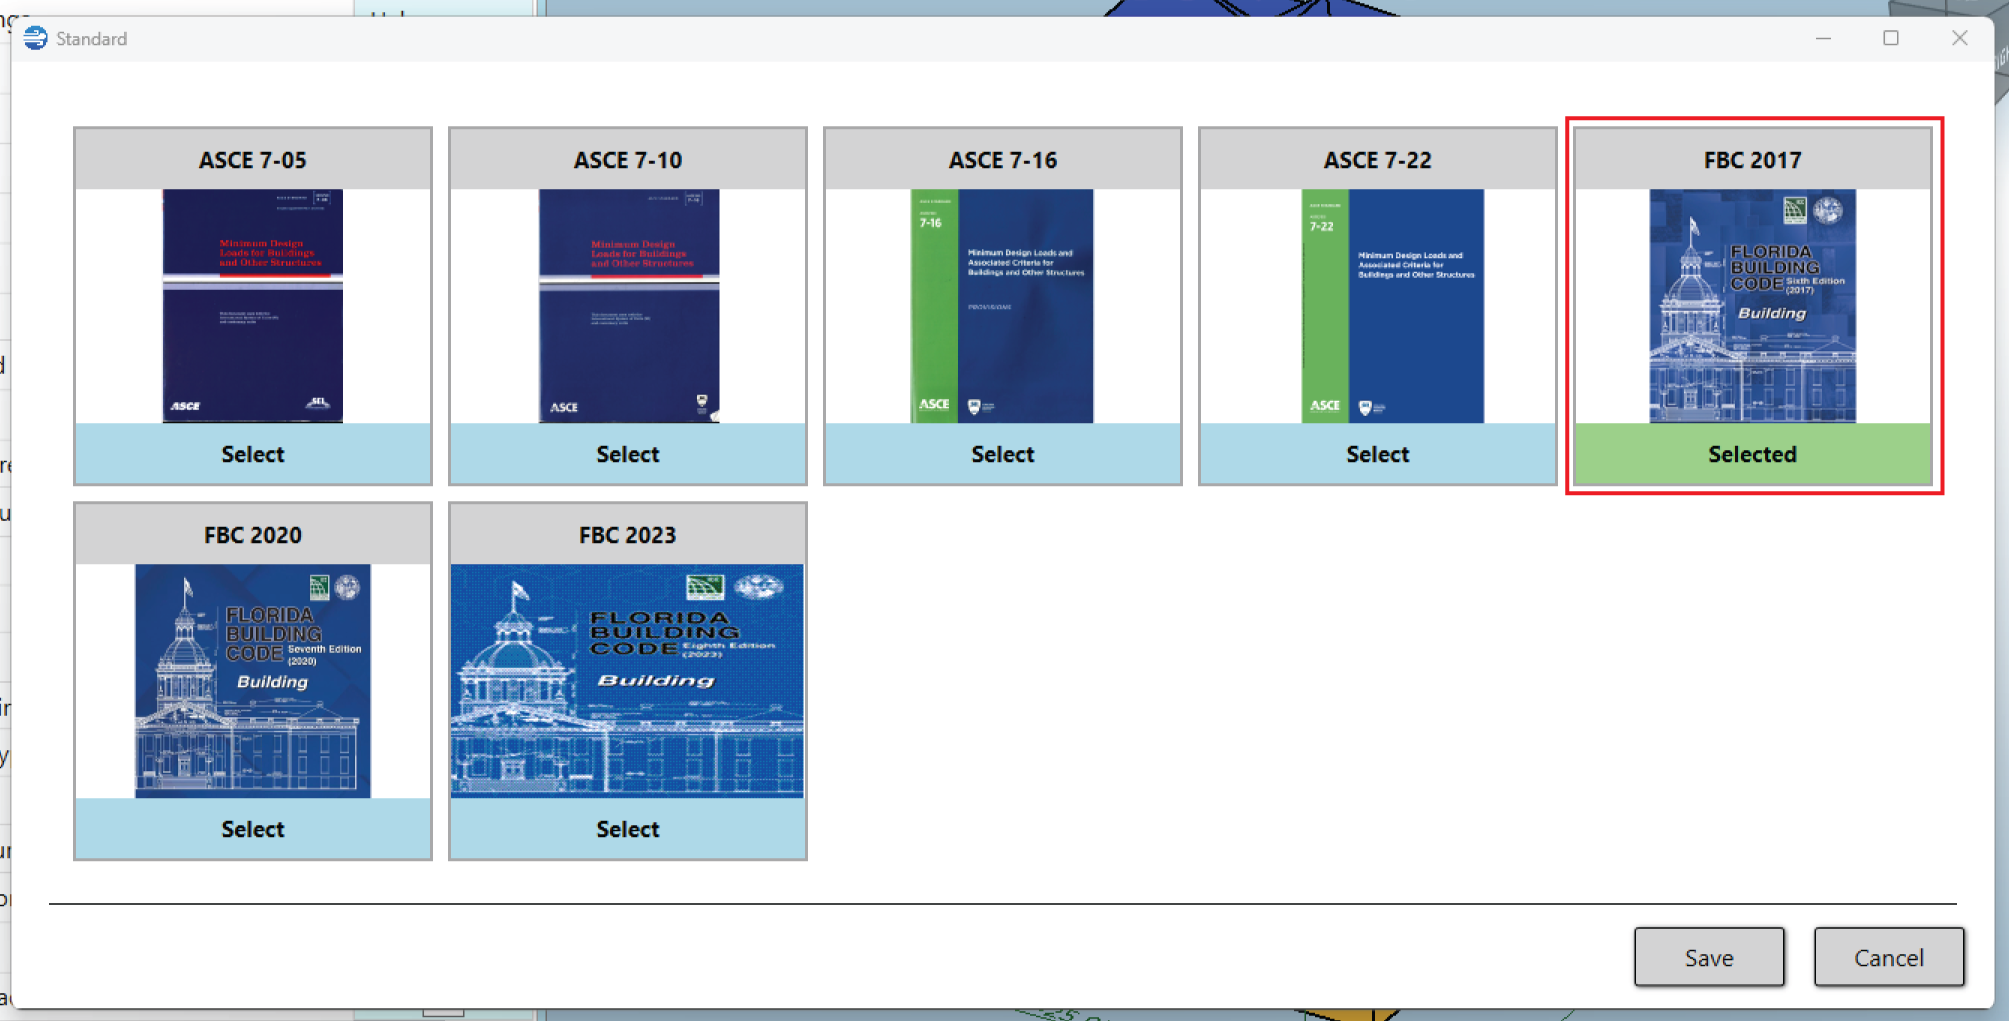This screenshot has height=1021, width=2009.
Task: Click the ASCE 7-05 book cover thumbnail
Action: (252, 305)
